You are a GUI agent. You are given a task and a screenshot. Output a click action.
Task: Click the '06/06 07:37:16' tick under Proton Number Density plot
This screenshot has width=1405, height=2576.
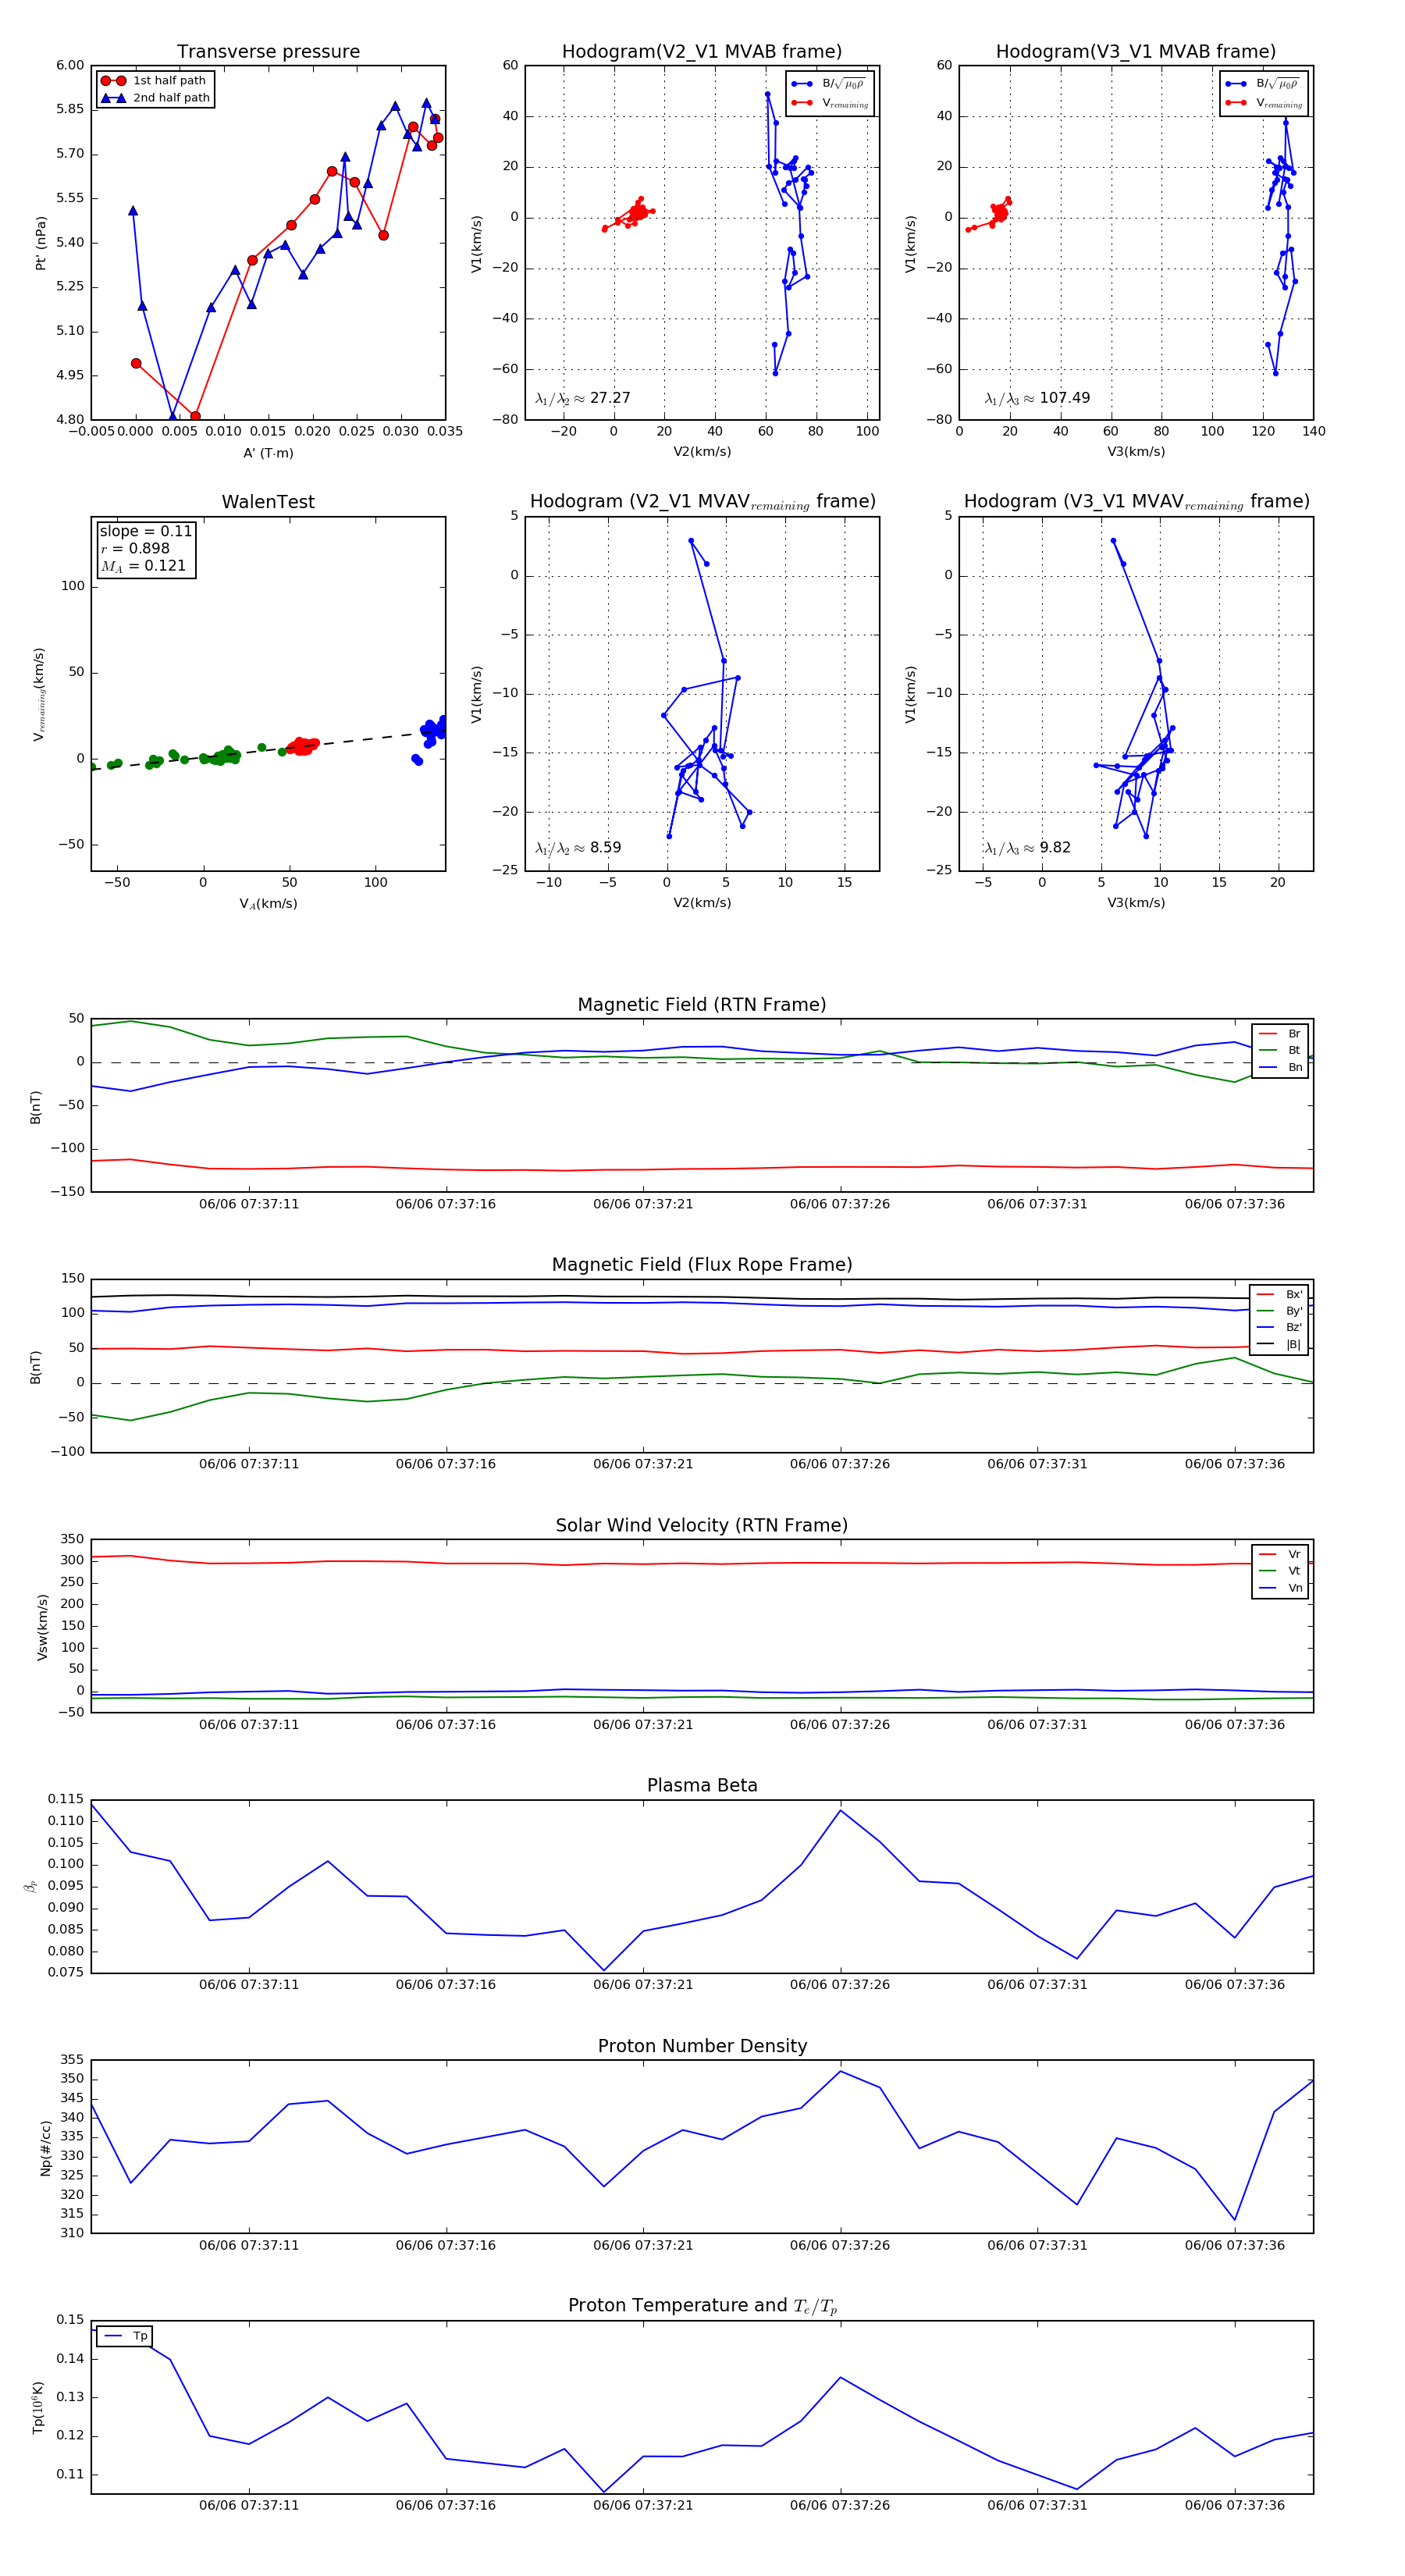pos(446,2245)
